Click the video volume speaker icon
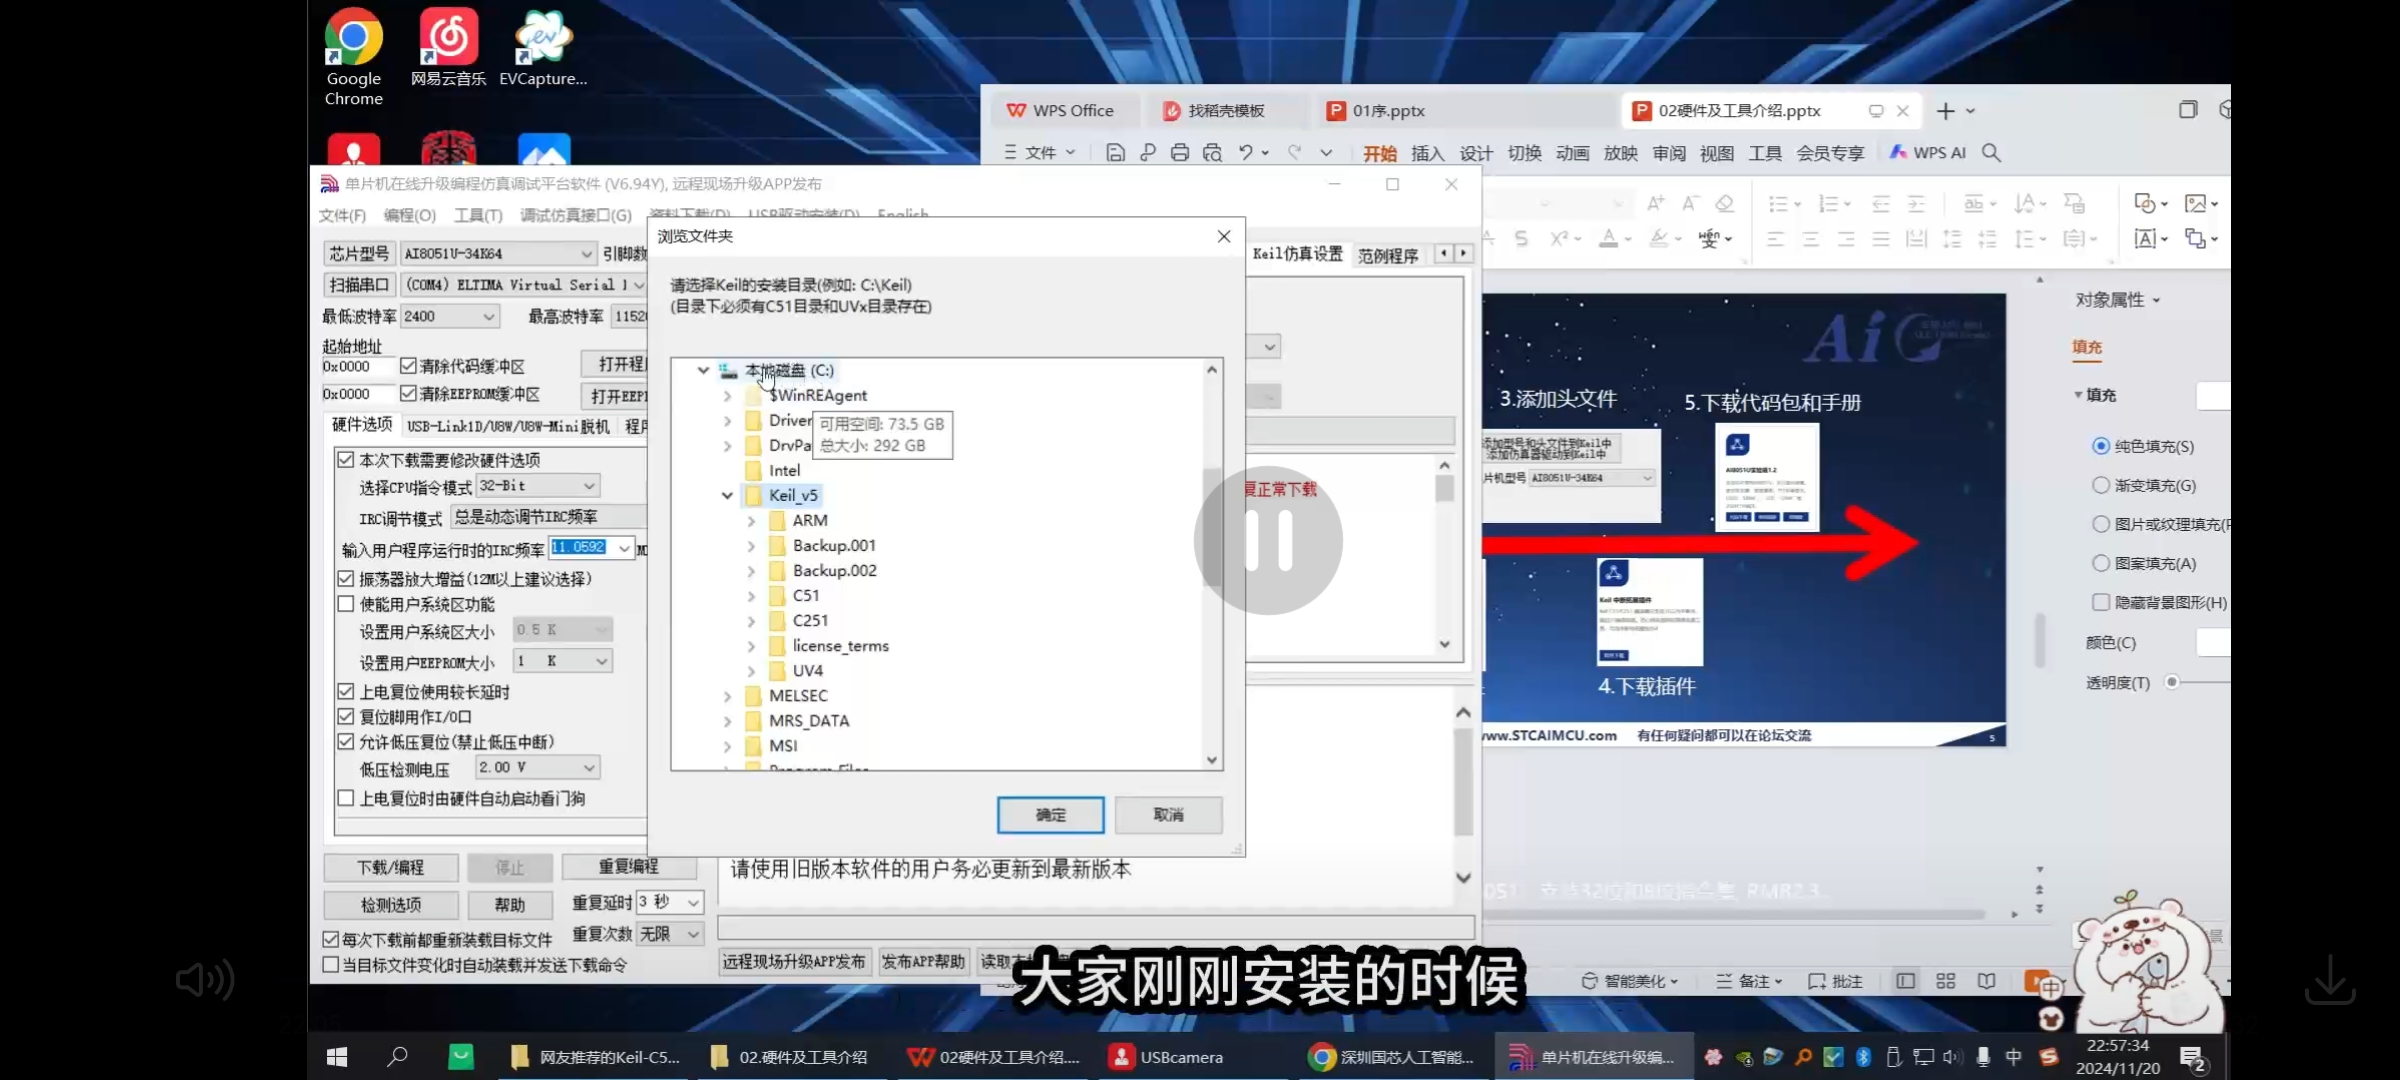 click(x=205, y=980)
